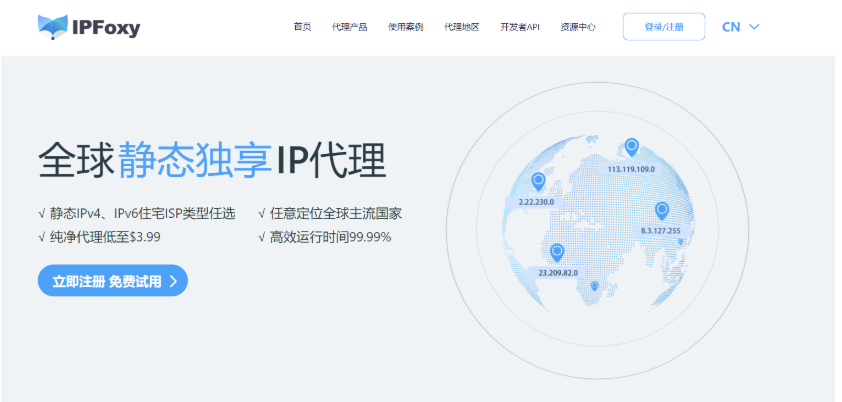Image resolution: width=842 pixels, height=402 pixels.
Task: Click text 静态IPv4、IPv6住宅ISP类型任选
Action: (x=142, y=214)
